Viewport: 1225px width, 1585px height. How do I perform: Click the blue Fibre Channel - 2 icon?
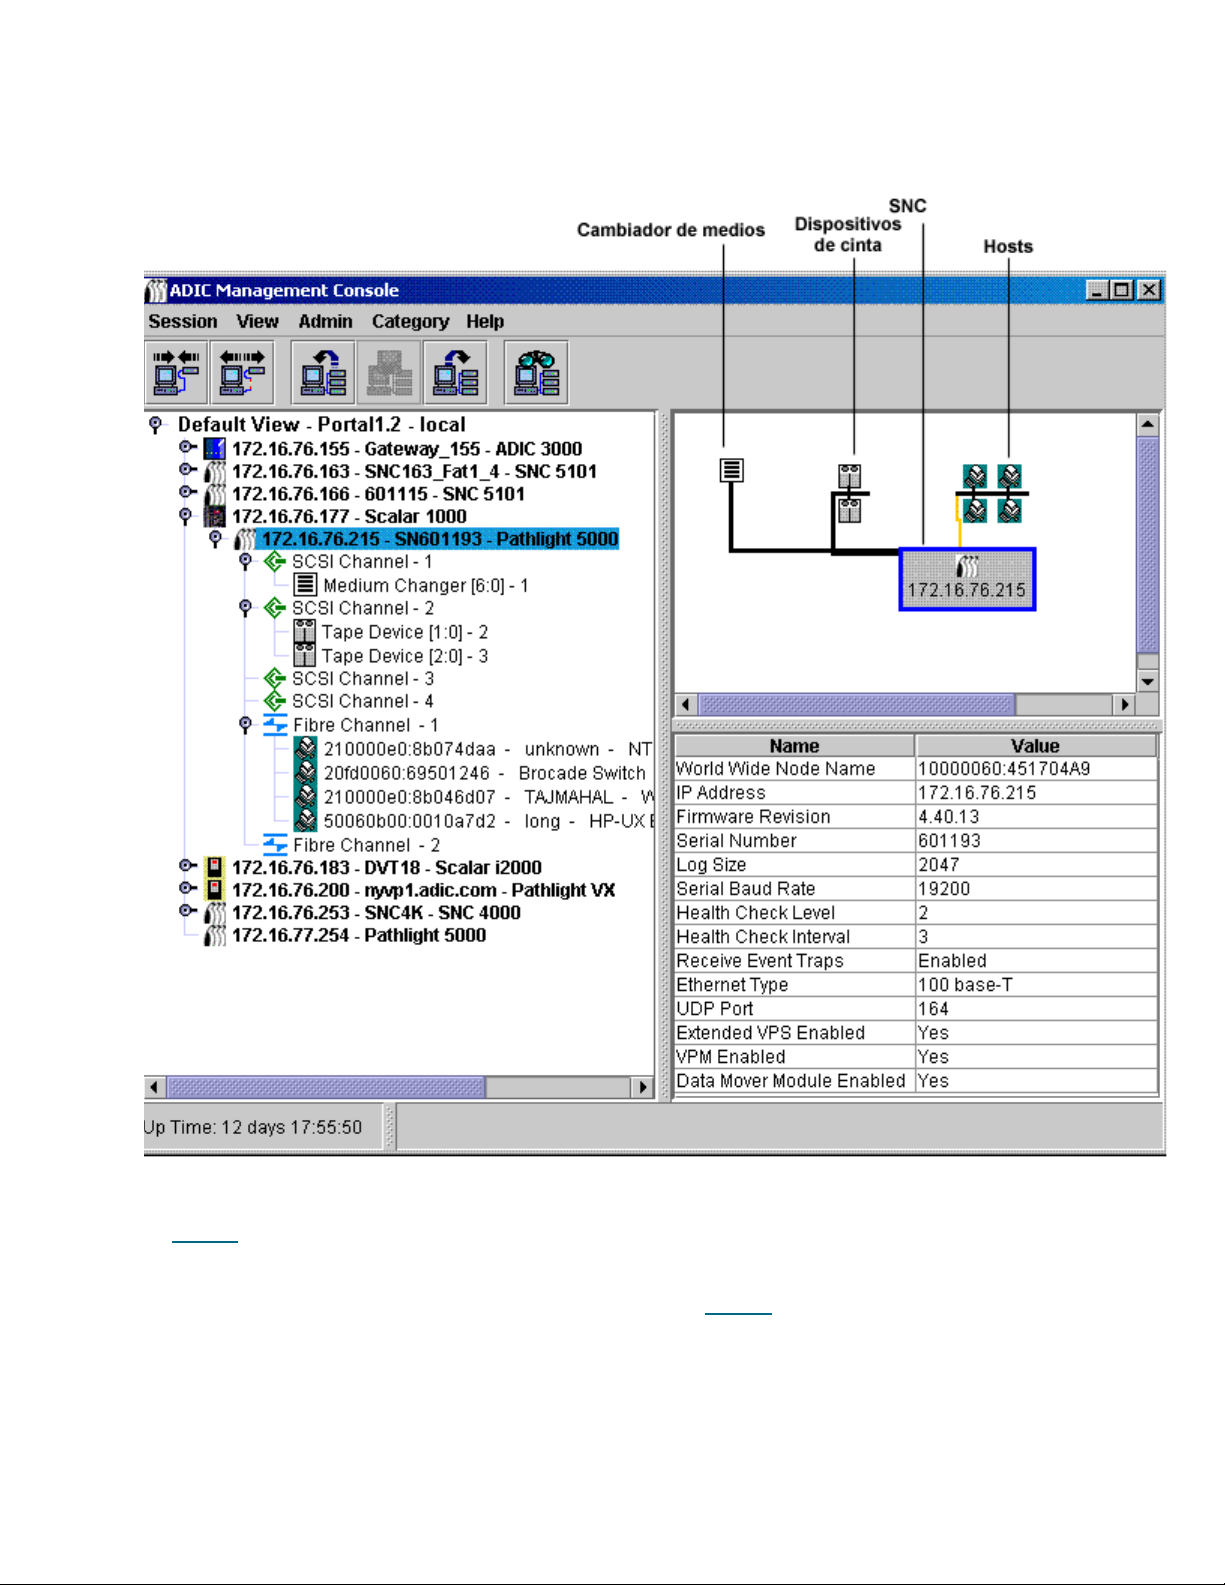click(x=275, y=844)
